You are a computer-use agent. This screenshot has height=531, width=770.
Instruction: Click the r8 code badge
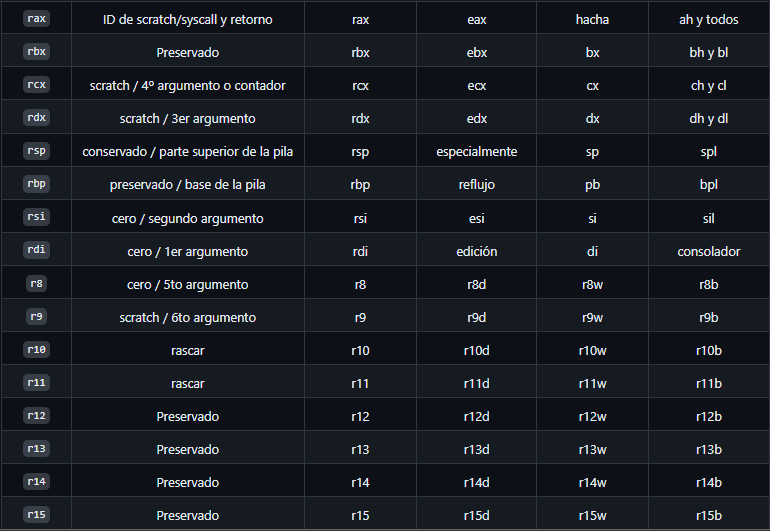pyautogui.click(x=36, y=283)
